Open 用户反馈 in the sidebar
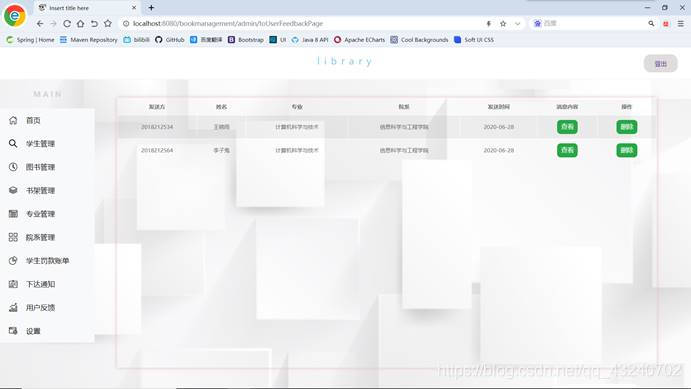Screen dimensions: 691x389 click(x=40, y=307)
